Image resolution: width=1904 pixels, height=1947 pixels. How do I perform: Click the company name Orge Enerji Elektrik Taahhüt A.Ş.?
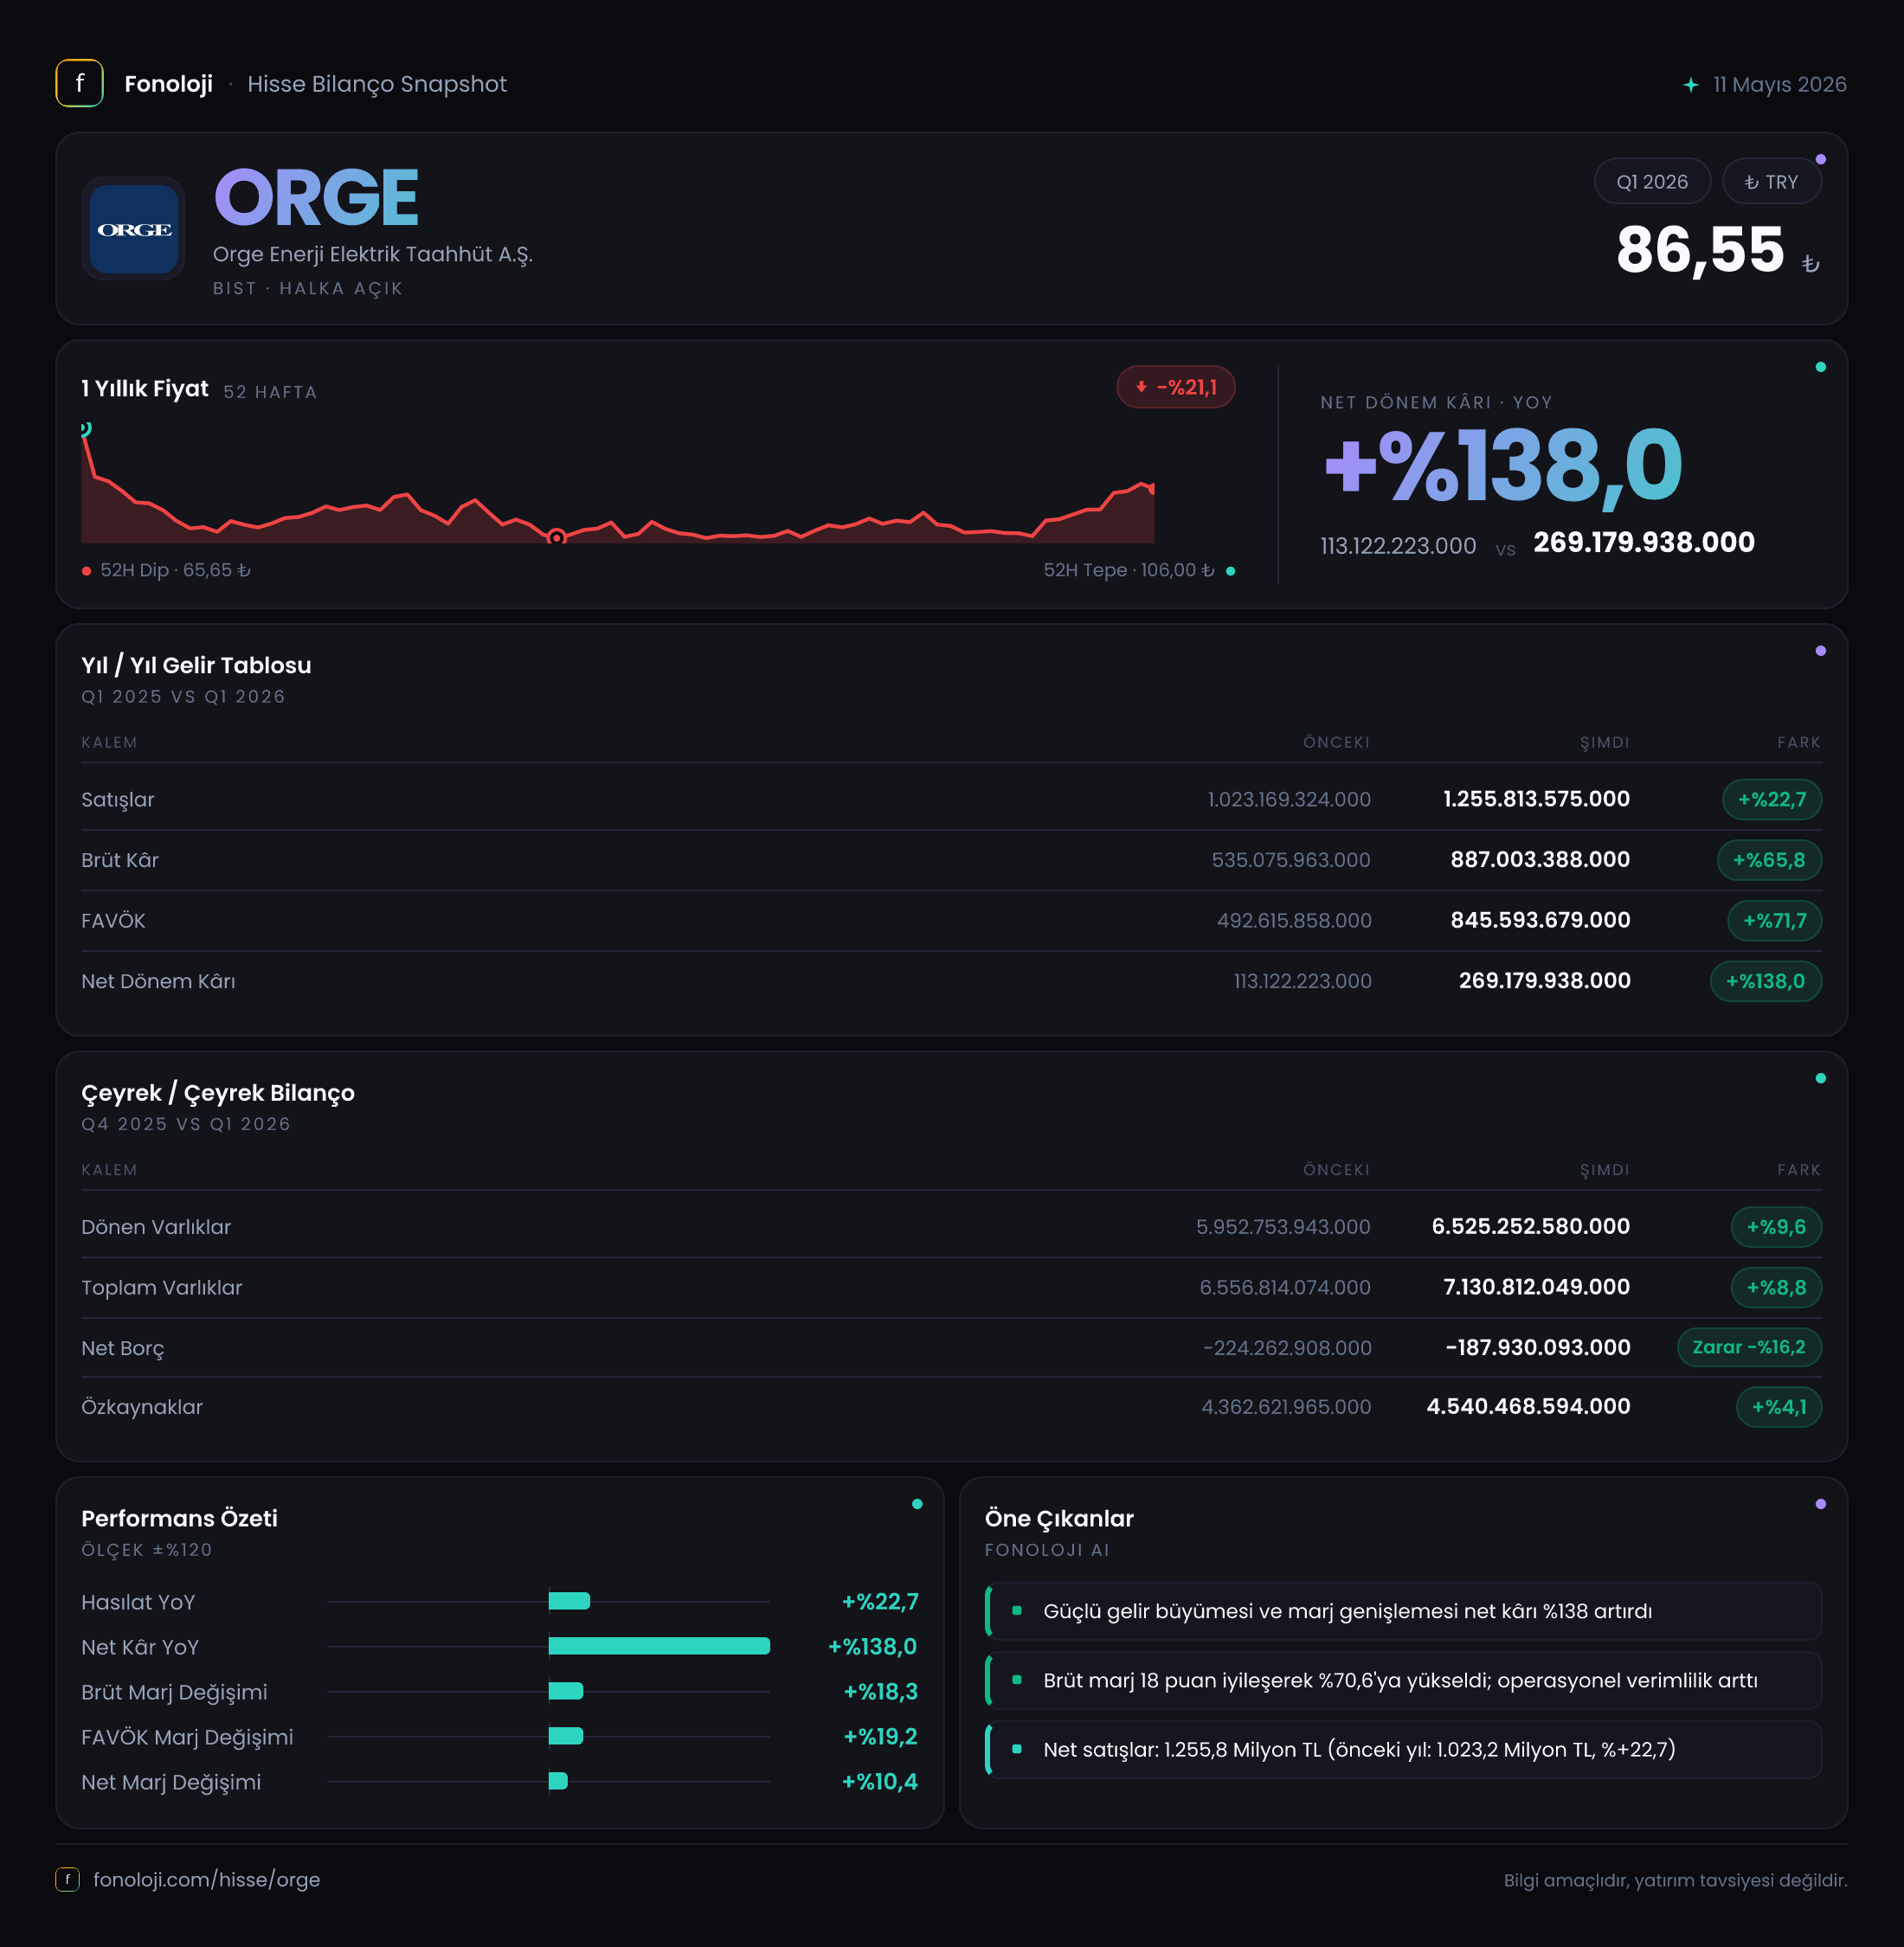(x=373, y=254)
